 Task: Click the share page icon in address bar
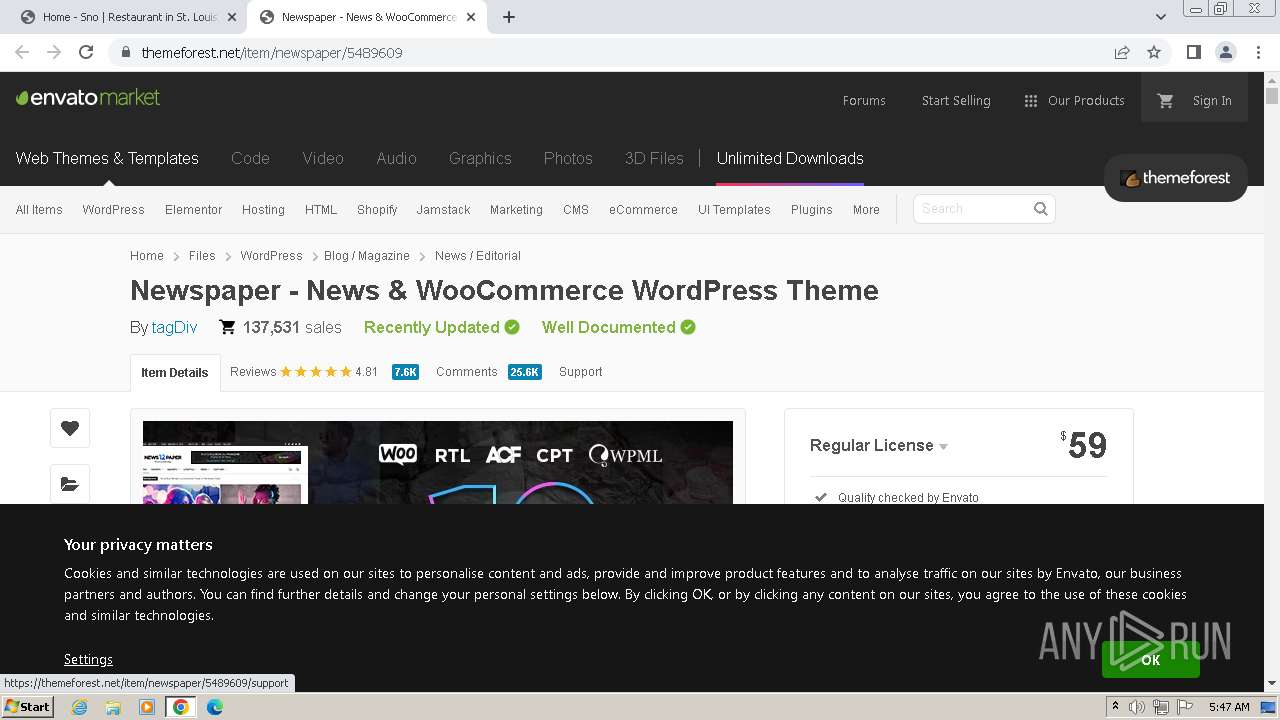pyautogui.click(x=1122, y=52)
